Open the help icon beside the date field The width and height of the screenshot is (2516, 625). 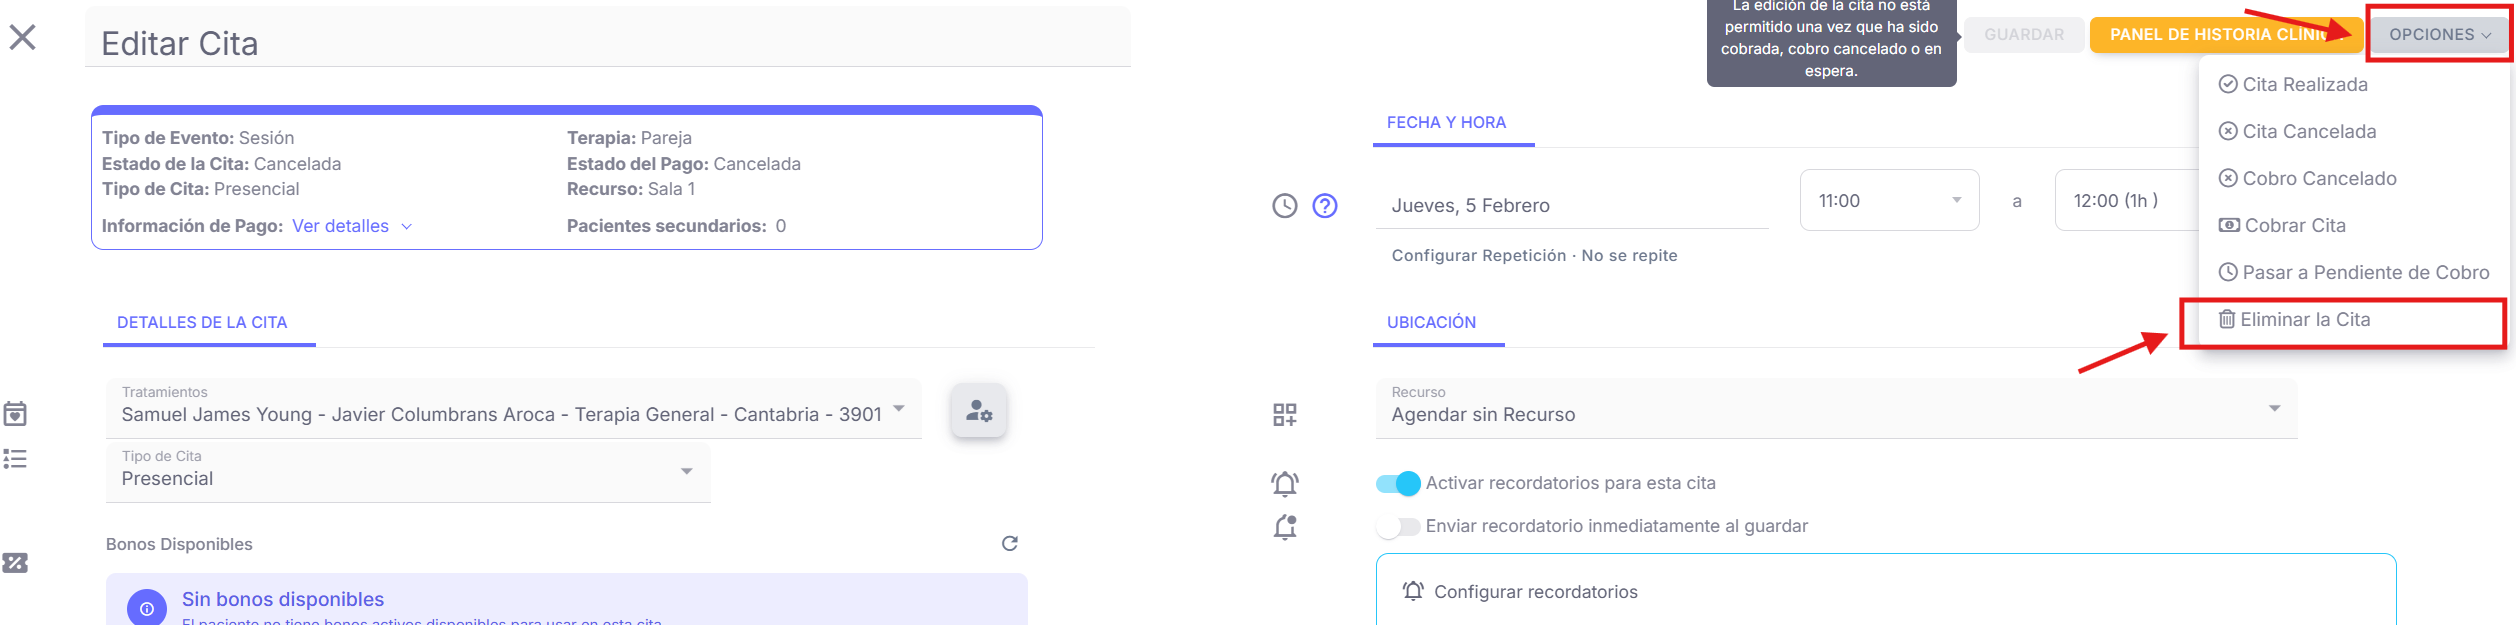[x=1324, y=207]
